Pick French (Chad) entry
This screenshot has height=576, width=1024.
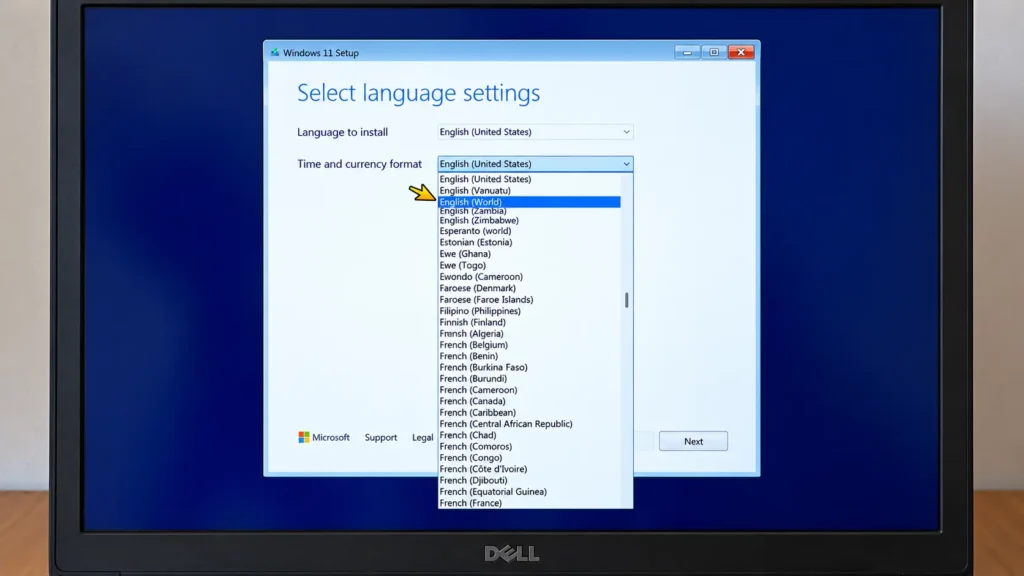point(529,435)
